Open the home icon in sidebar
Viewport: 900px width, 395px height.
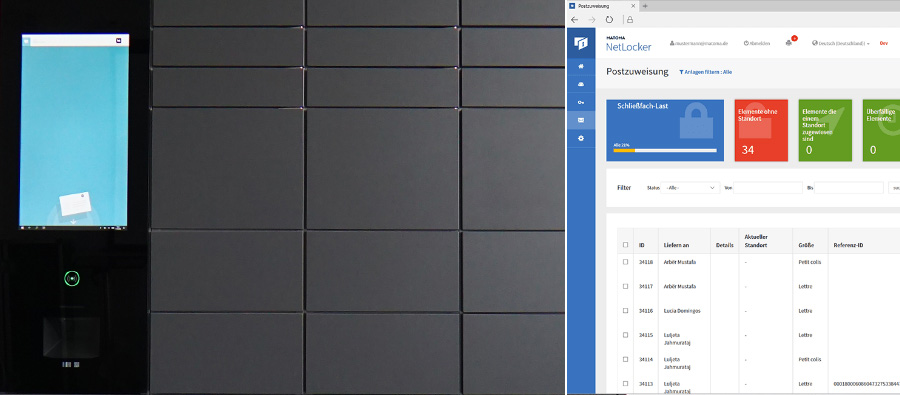(x=581, y=66)
